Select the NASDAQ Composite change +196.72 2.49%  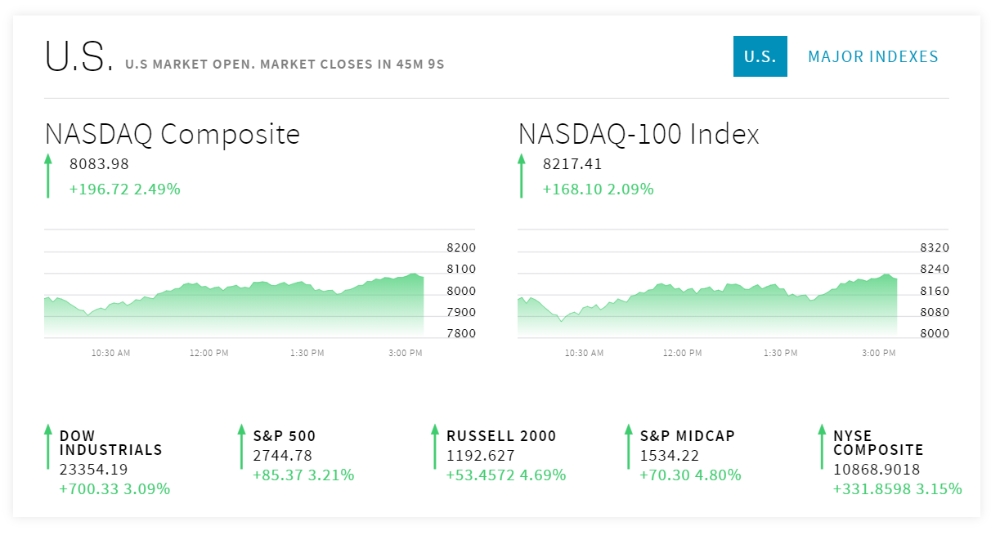pos(125,189)
